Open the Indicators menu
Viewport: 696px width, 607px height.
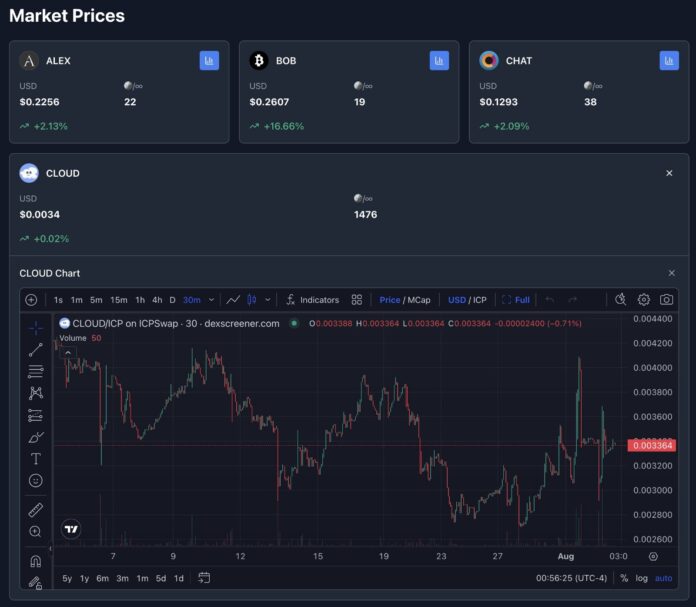pos(312,300)
